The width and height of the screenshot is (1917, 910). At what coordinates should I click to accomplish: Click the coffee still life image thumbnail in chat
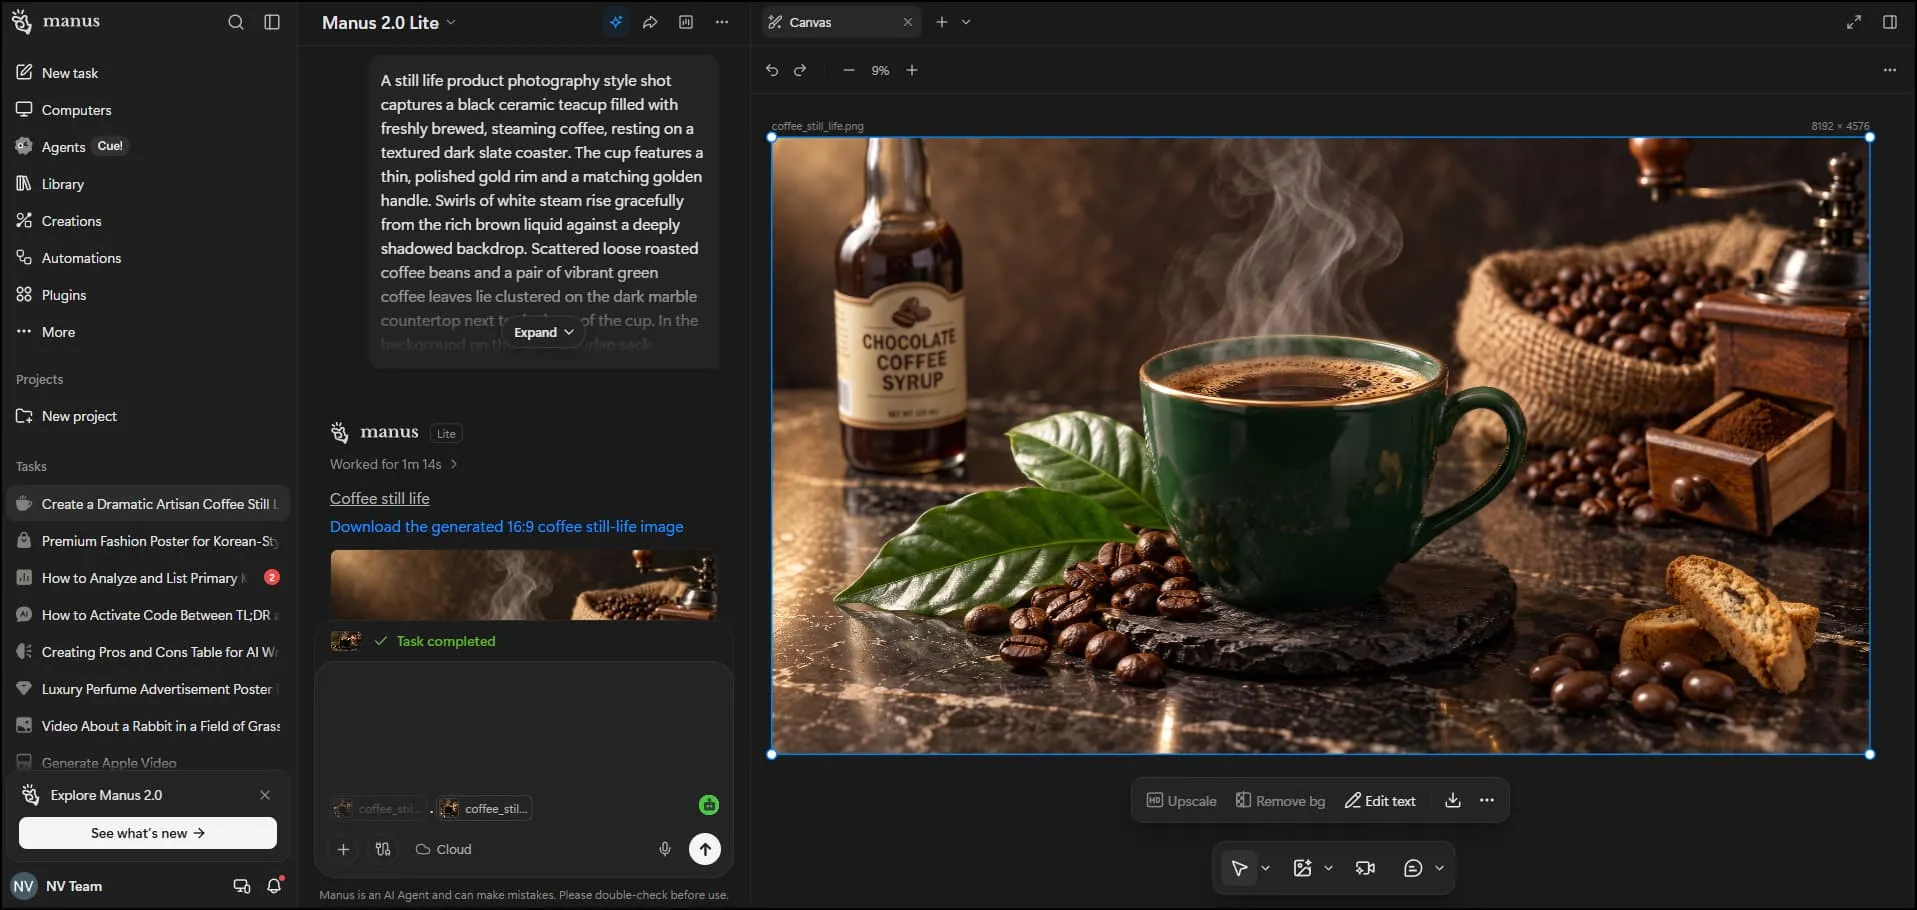[x=523, y=585]
